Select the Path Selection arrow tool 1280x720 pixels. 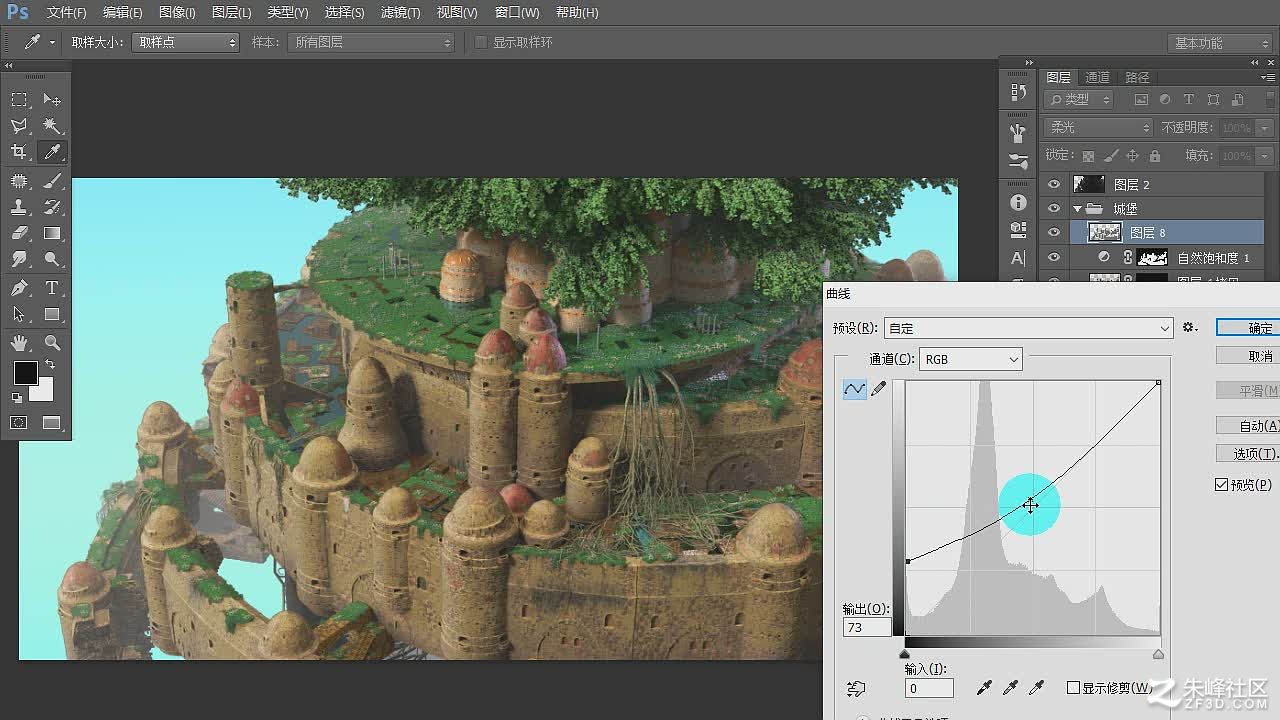click(x=19, y=314)
